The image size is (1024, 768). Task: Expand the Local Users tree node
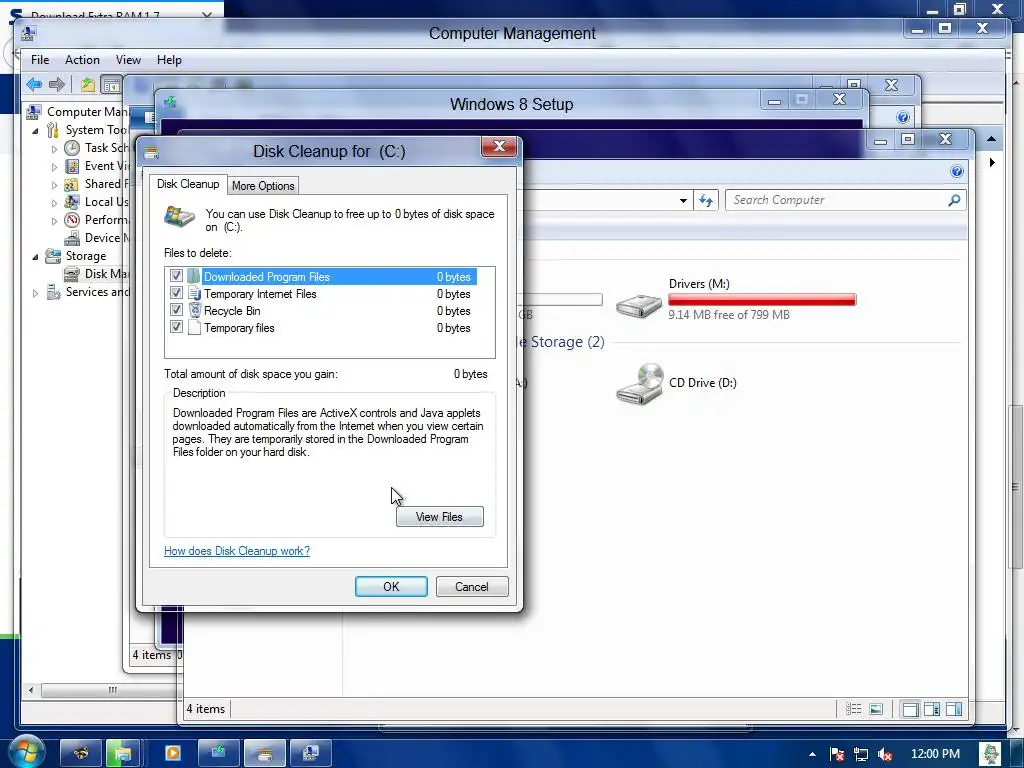[54, 203]
